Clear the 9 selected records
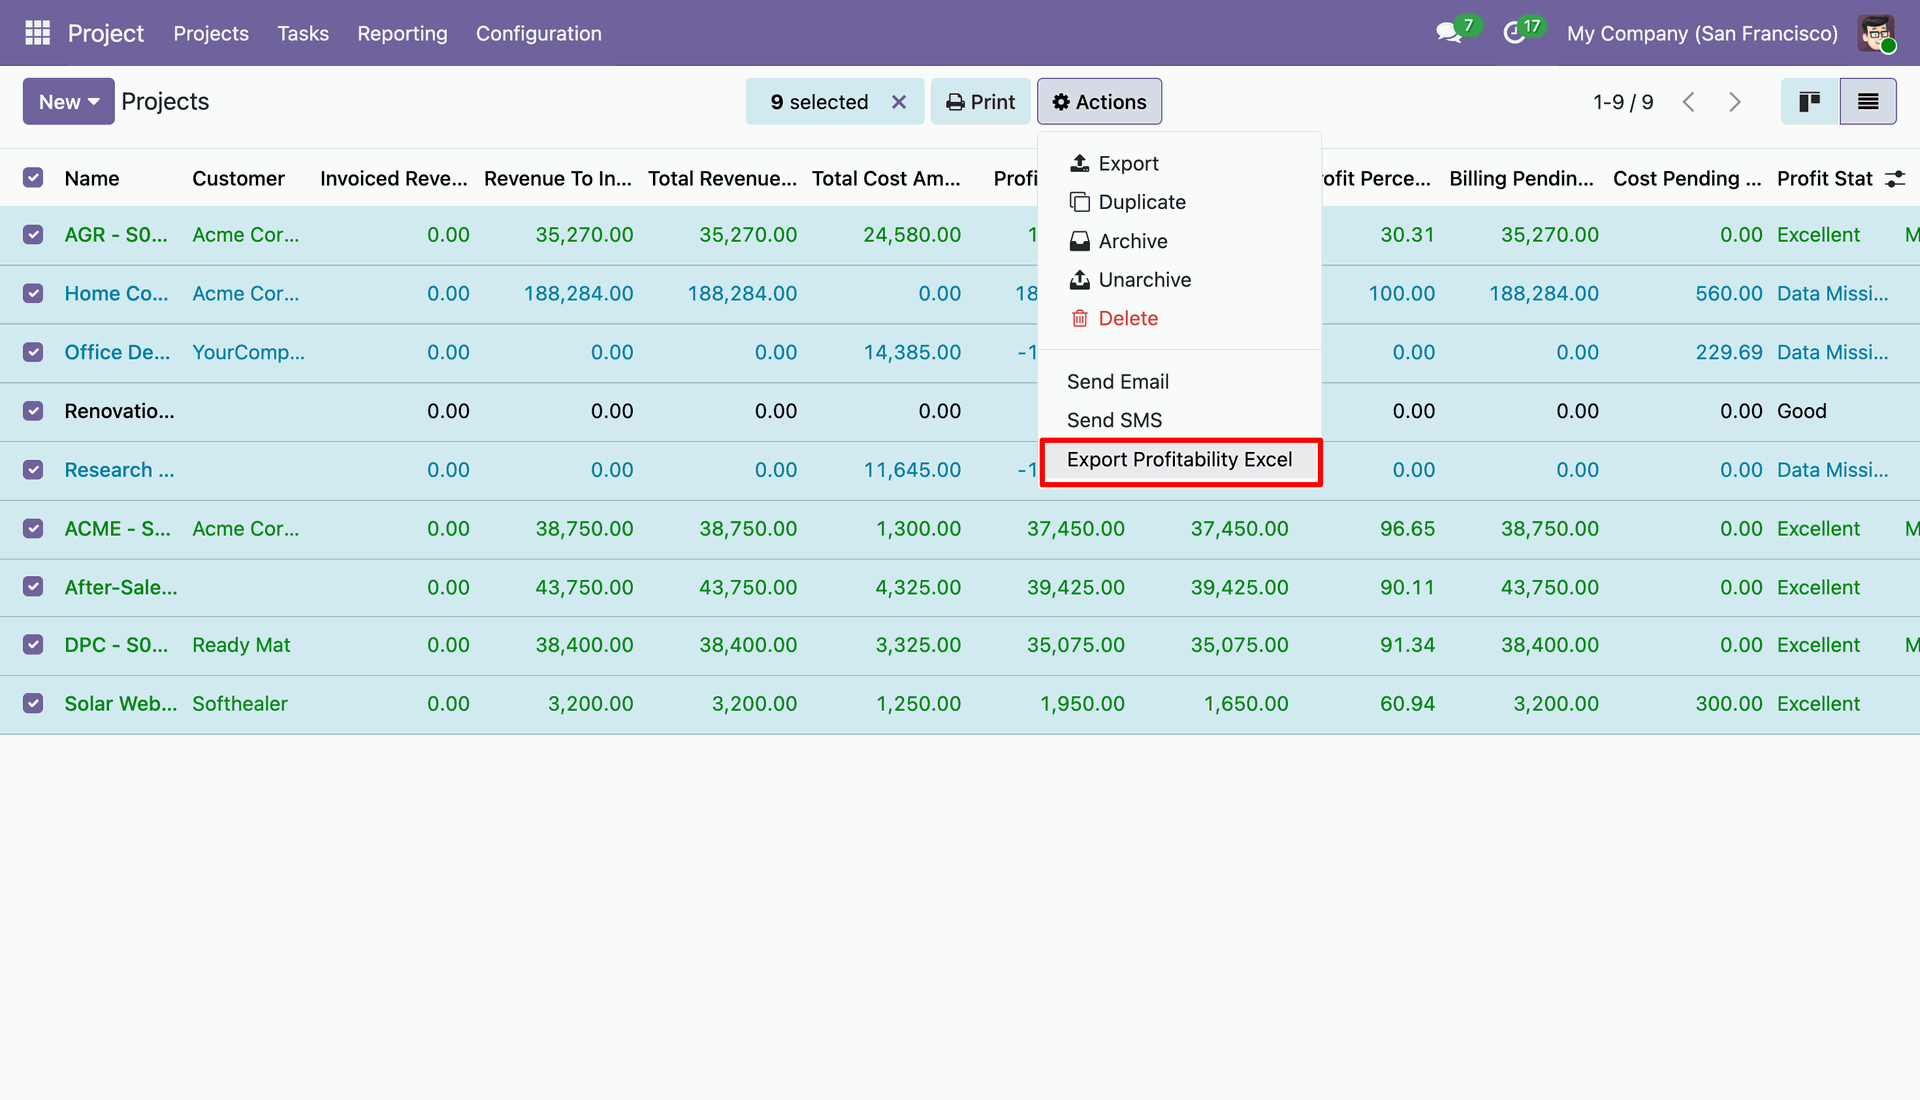The image size is (1920, 1100). [899, 102]
